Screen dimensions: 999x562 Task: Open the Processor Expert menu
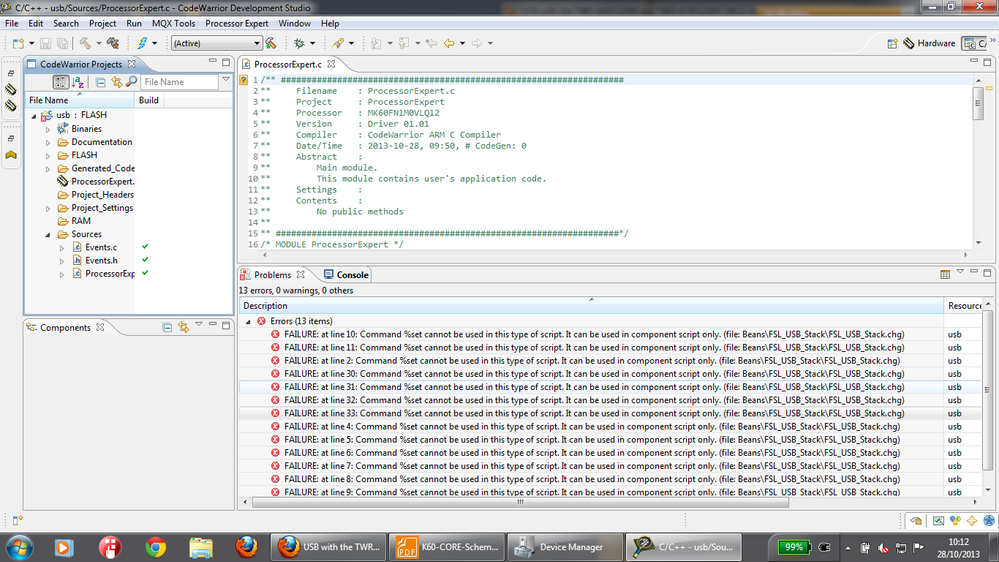pyautogui.click(x=236, y=24)
